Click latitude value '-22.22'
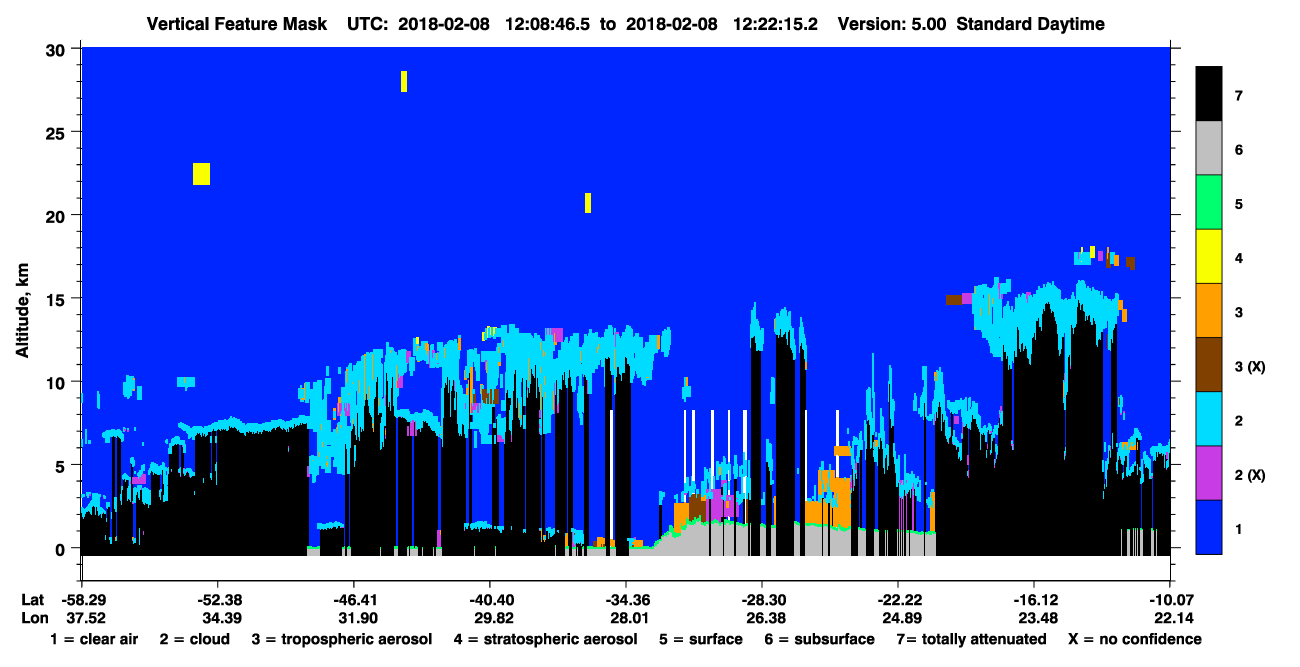This screenshot has width=1300, height=667. click(897, 600)
